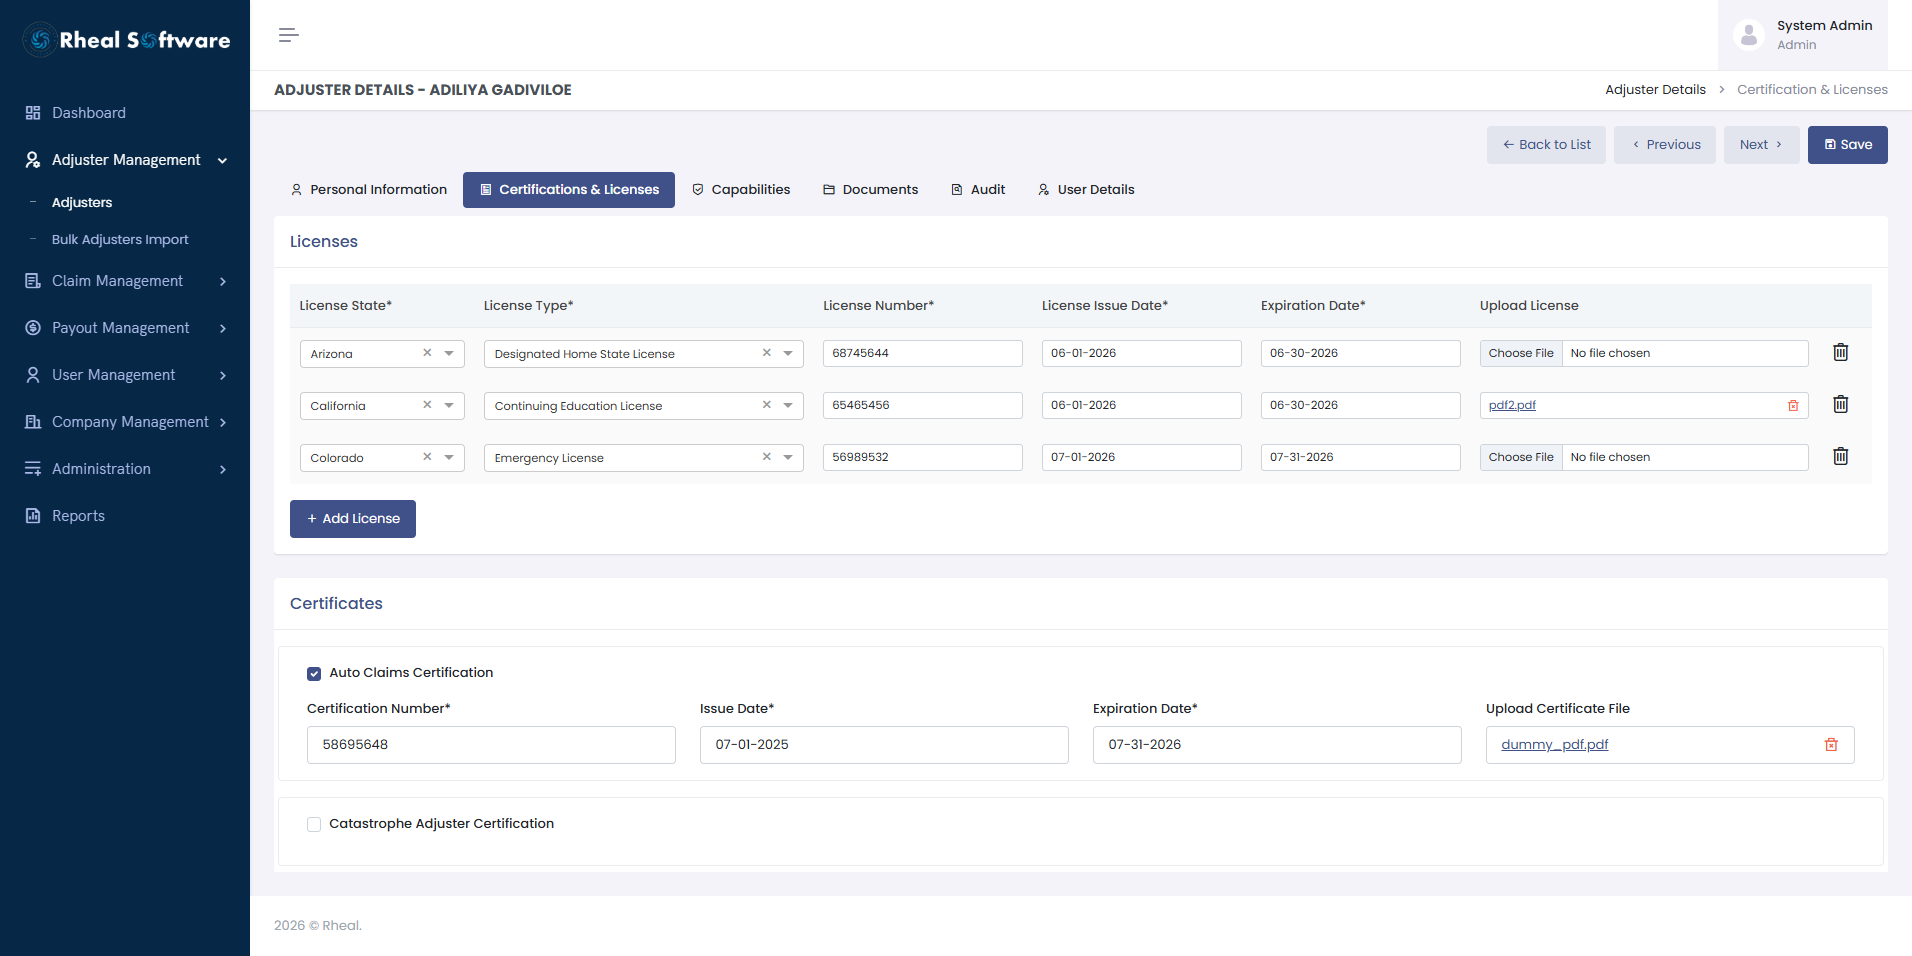Clear the Arizona license state selection
The height and width of the screenshot is (956, 1912).
tap(427, 353)
